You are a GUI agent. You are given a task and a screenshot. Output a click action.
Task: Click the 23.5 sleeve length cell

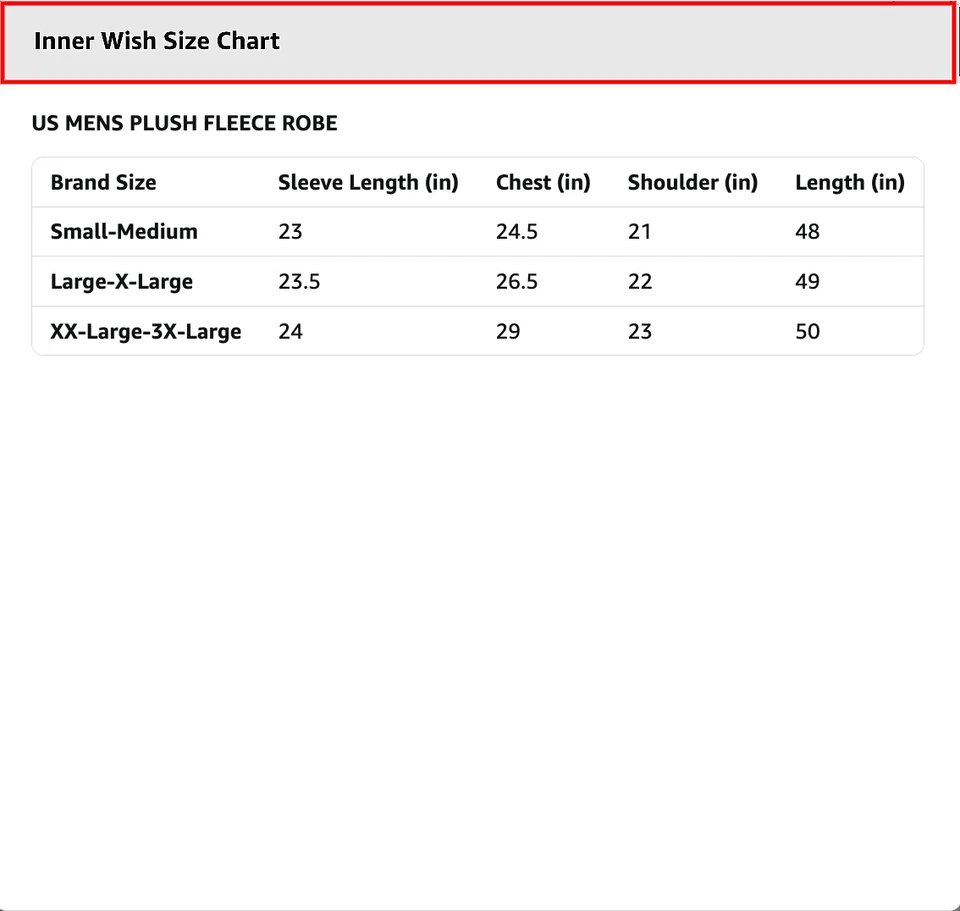(299, 282)
